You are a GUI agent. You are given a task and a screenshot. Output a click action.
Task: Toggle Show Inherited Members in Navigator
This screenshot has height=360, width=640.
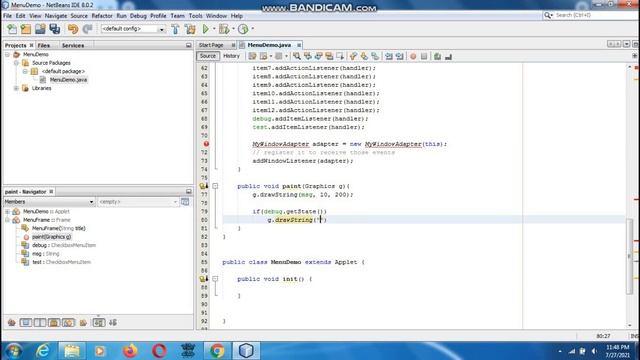(11, 323)
